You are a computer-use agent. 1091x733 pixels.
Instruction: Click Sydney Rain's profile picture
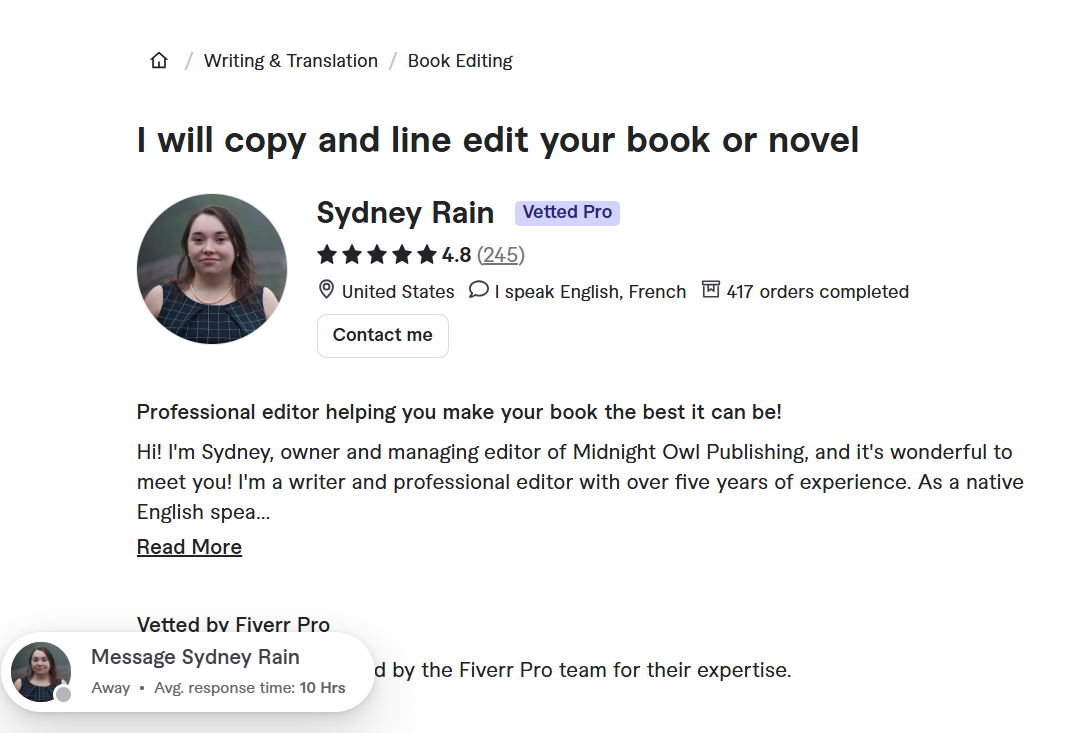click(x=212, y=268)
